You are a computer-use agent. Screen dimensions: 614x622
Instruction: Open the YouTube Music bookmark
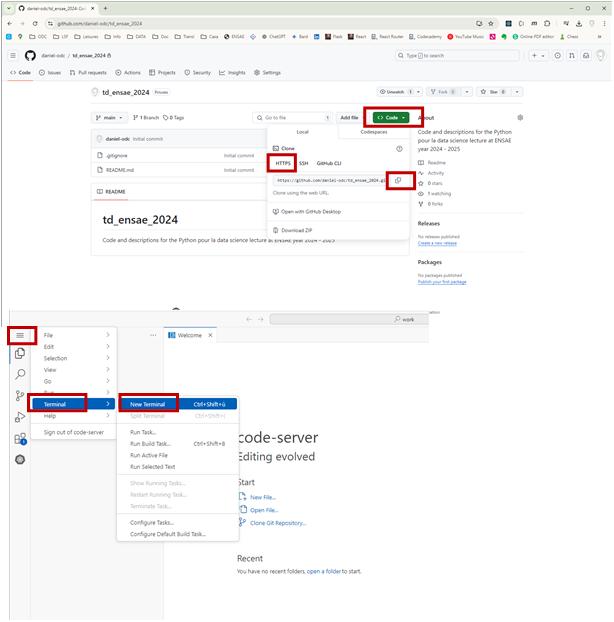466,36
